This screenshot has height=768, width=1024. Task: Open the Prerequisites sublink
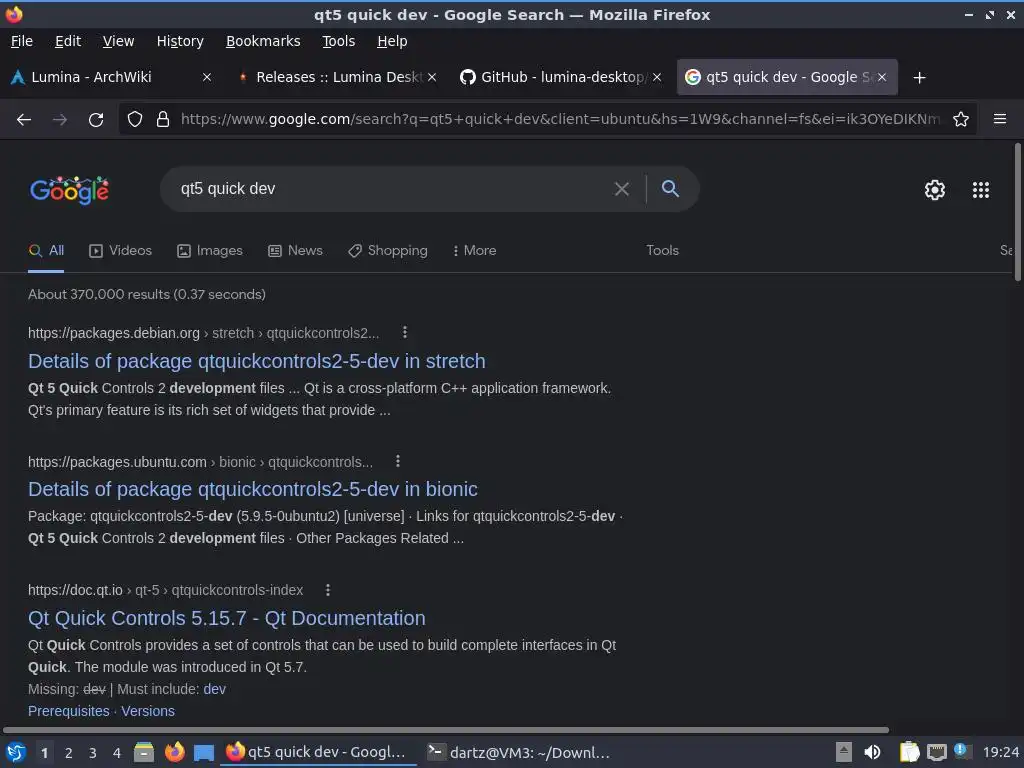point(69,711)
